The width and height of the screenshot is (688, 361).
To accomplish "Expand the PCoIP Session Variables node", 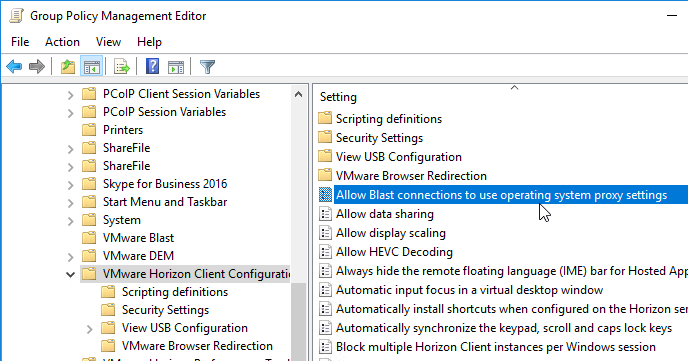I will coord(71,113).
